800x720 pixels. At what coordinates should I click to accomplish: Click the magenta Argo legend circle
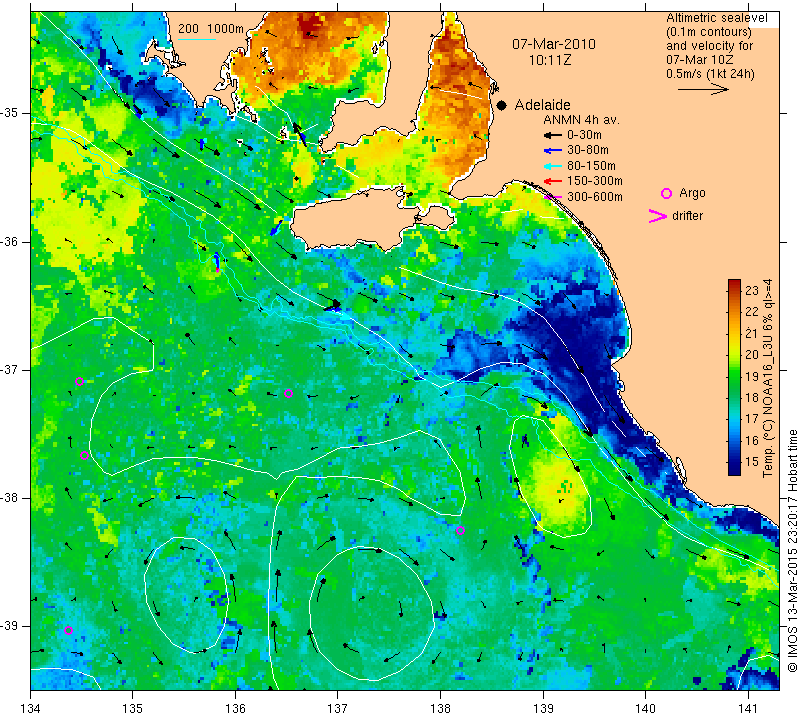tap(666, 193)
